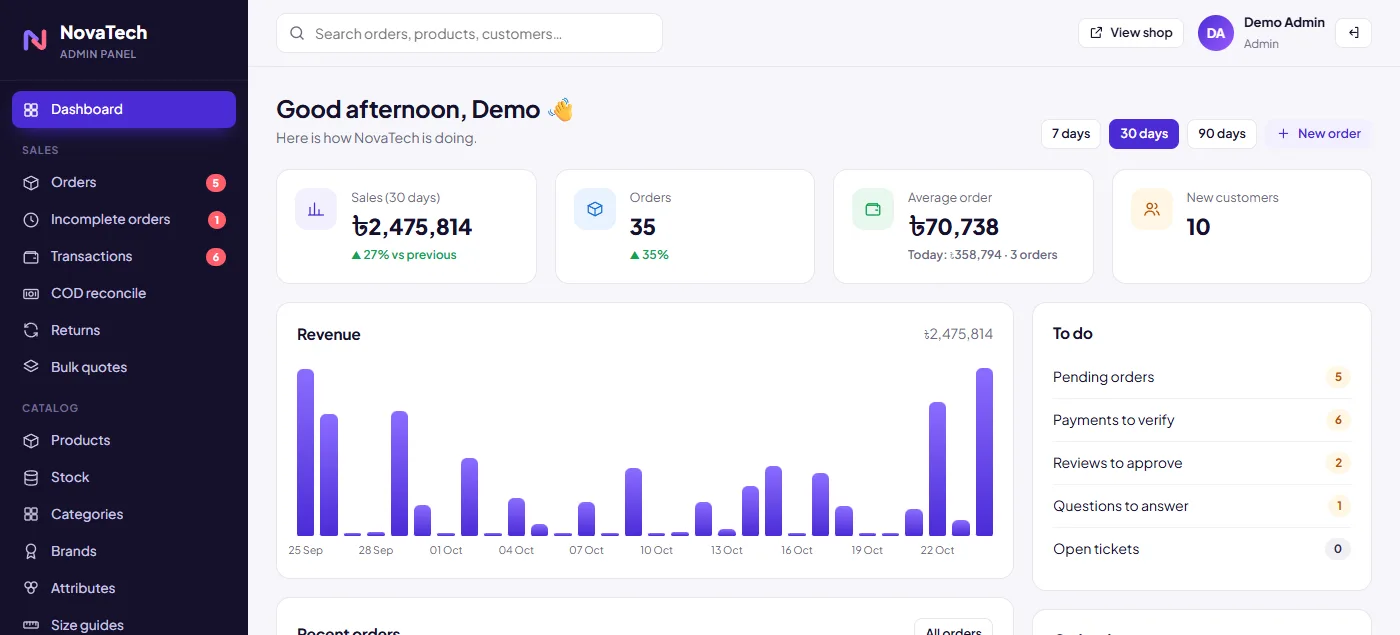Open Pending orders in the To do list

point(1202,378)
